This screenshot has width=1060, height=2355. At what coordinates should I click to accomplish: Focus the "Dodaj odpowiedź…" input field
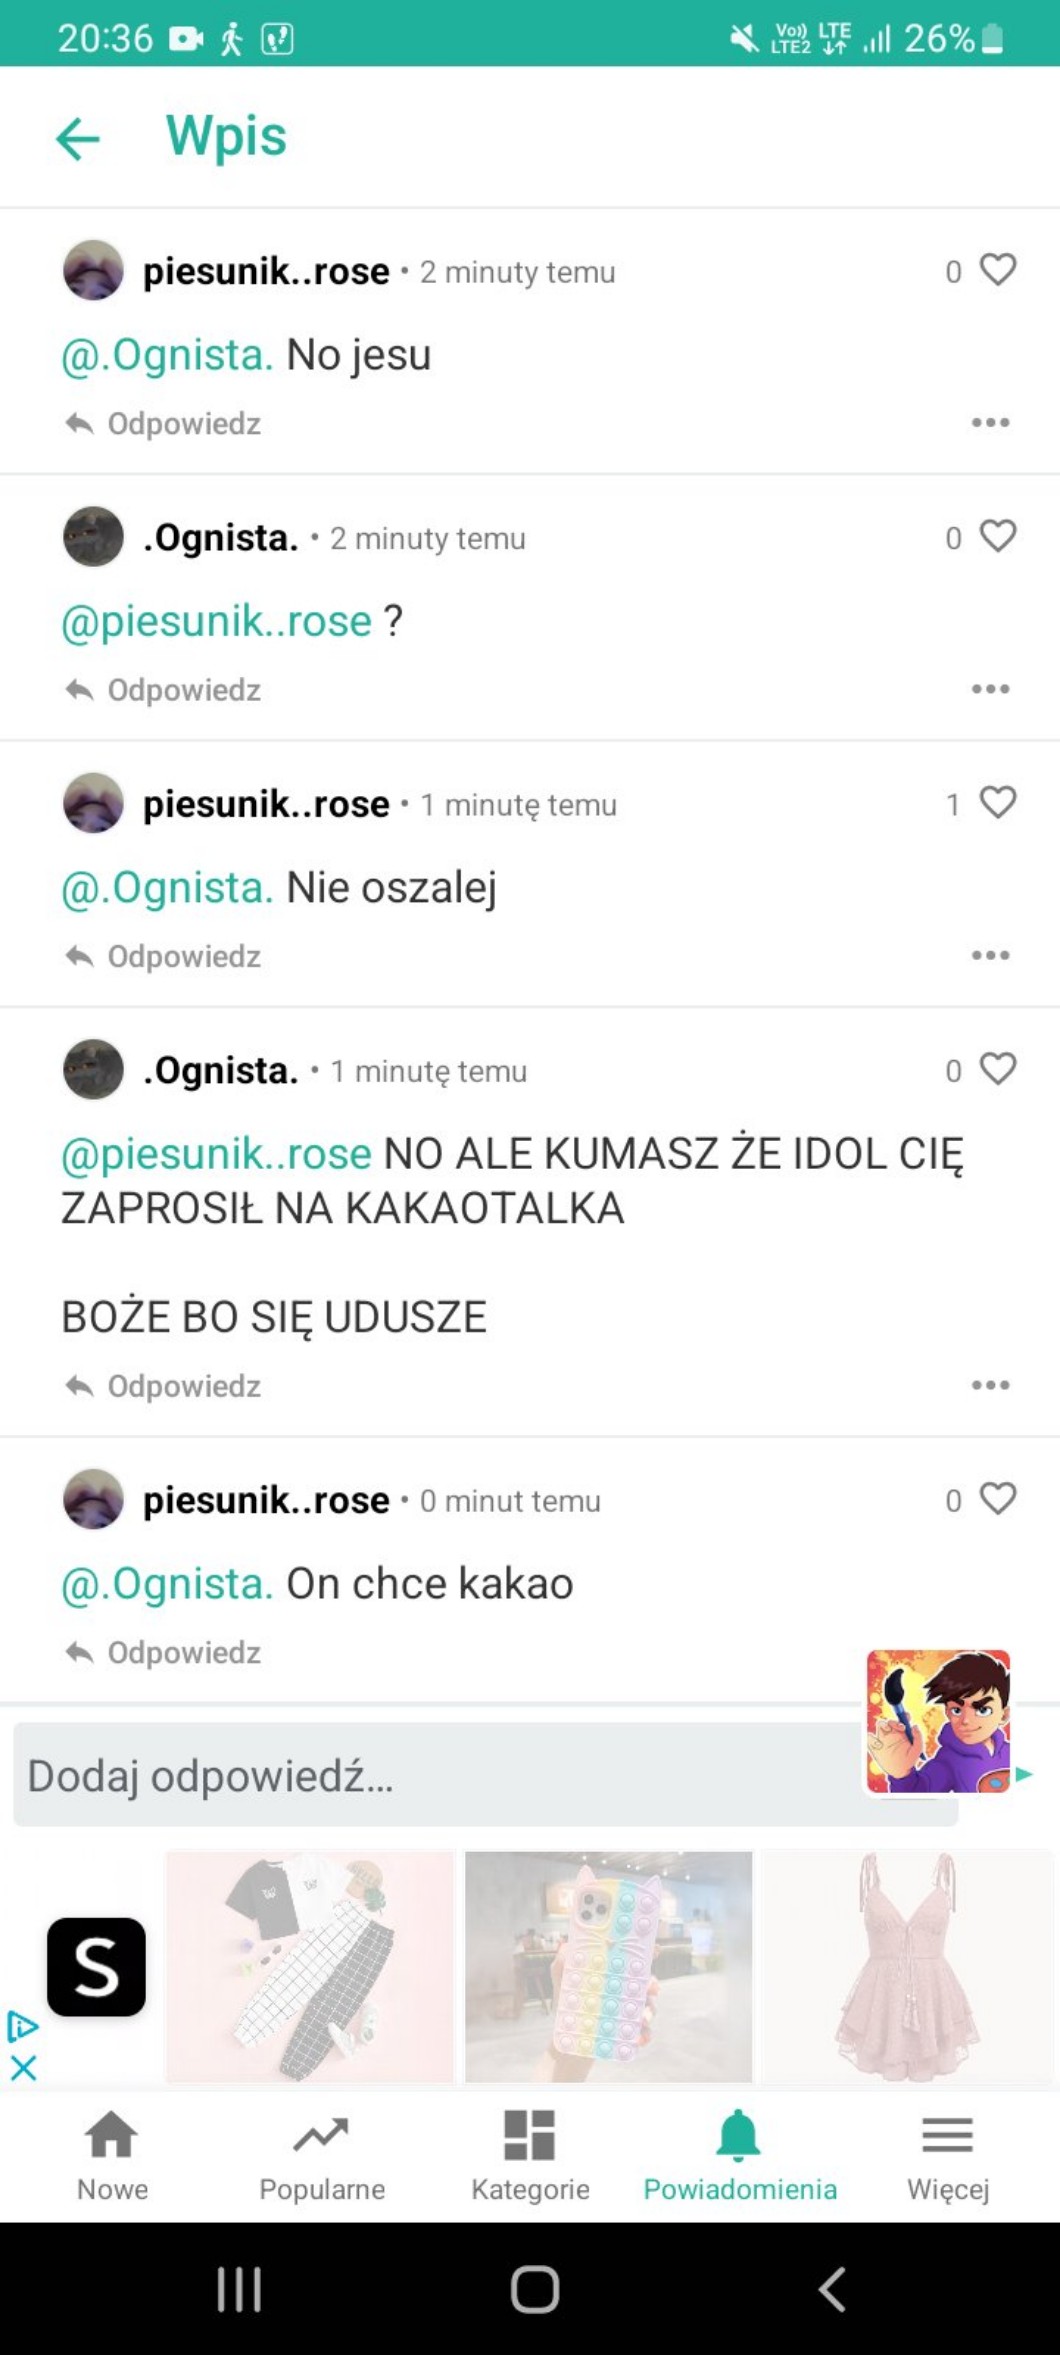[x=430, y=1777]
